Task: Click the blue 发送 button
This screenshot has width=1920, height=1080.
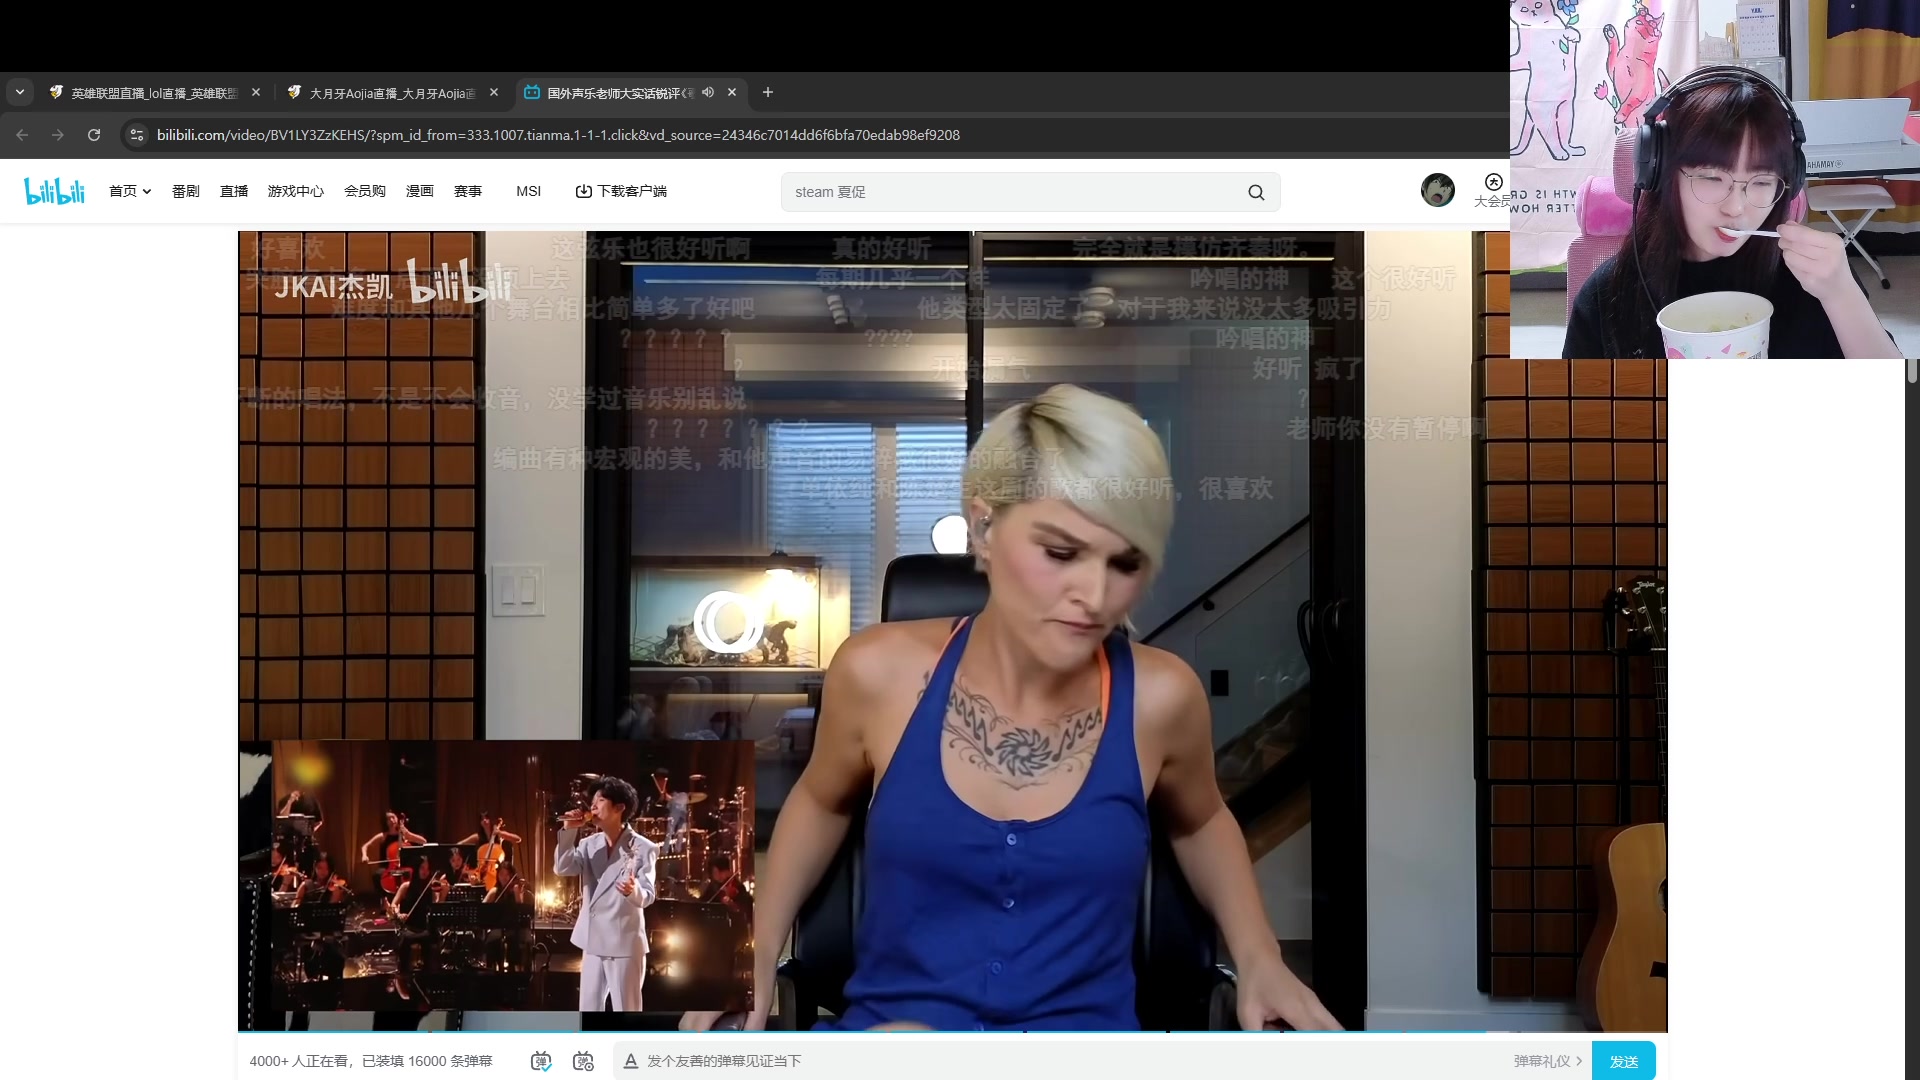Action: (x=1624, y=1061)
